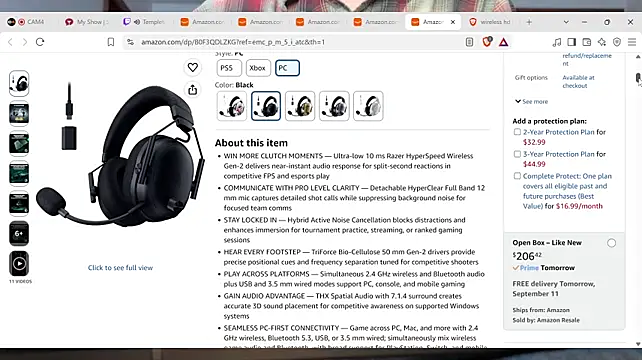The height and width of the screenshot is (360, 642).
Task: Open the browser hamburger menu
Action: [632, 42]
